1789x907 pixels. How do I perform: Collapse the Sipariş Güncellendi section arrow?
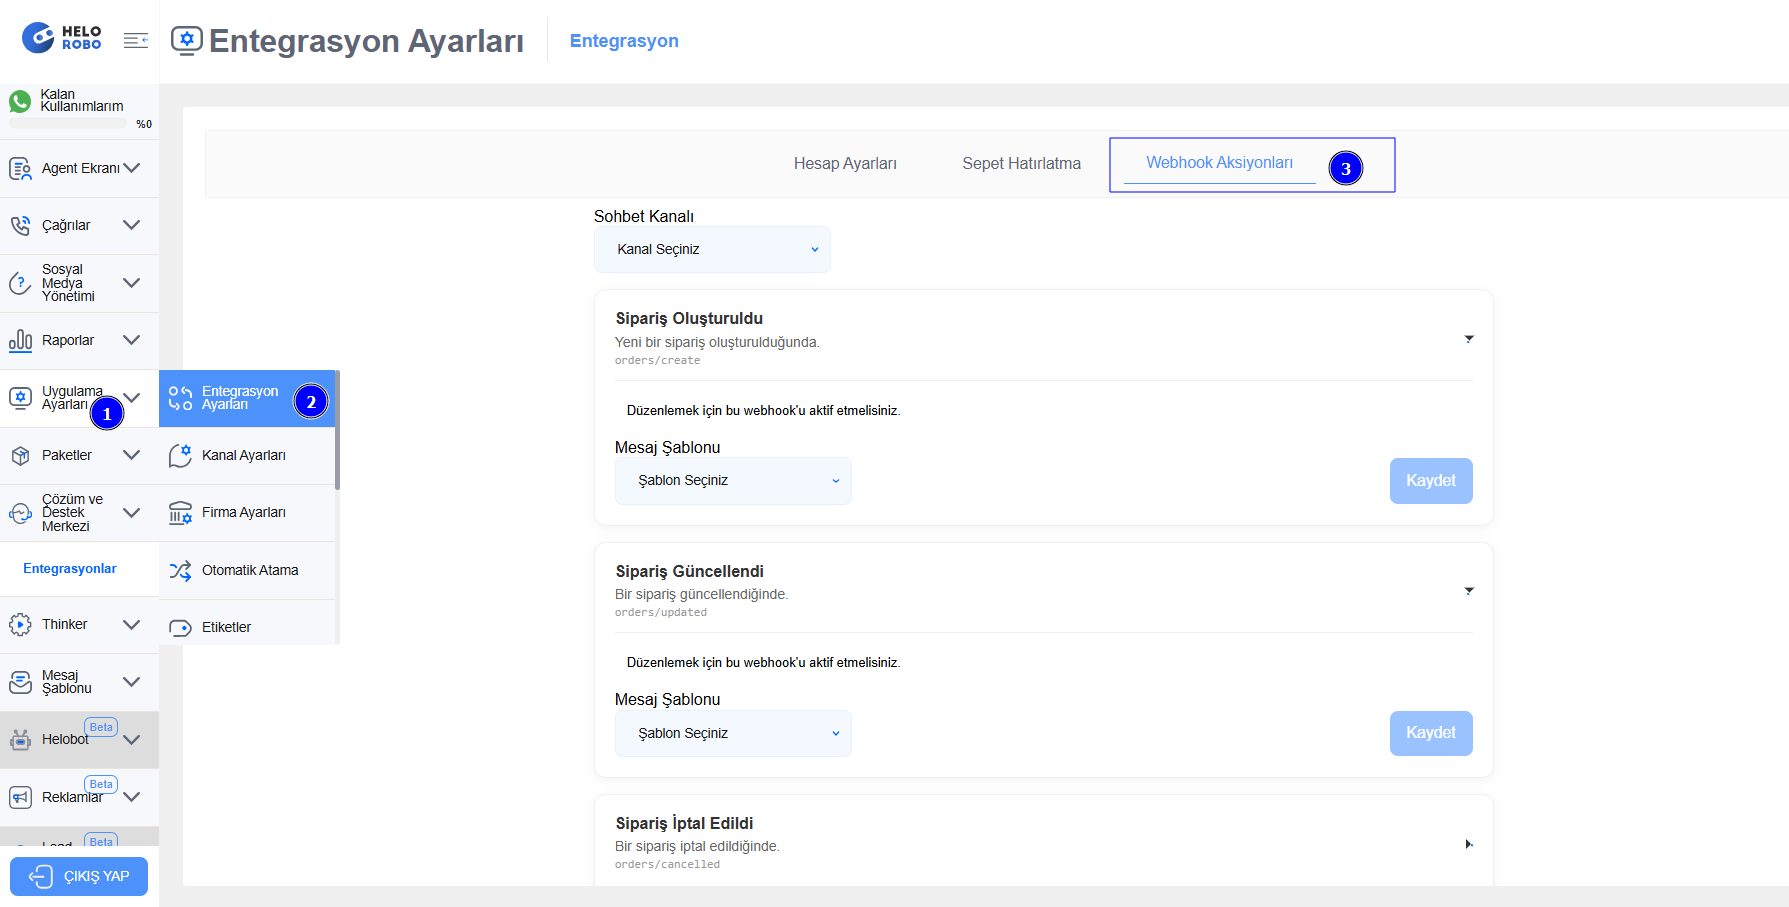click(x=1469, y=591)
